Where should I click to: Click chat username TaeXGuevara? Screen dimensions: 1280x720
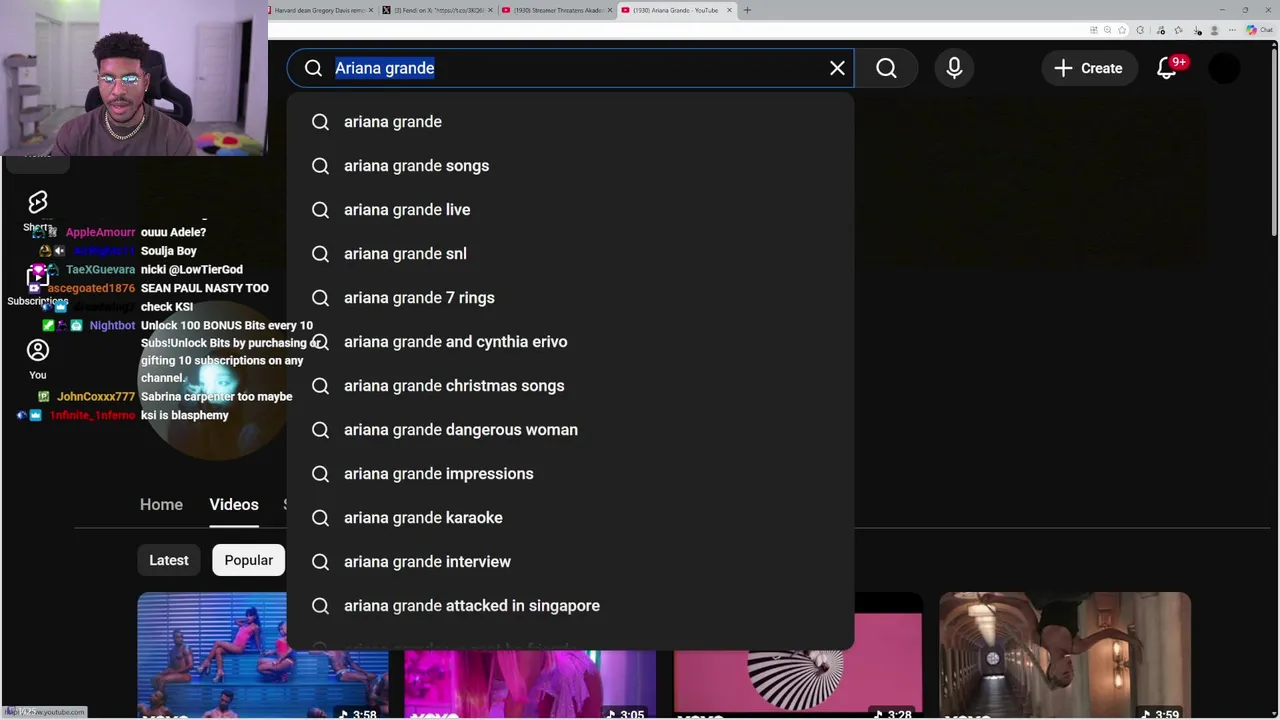(100, 270)
